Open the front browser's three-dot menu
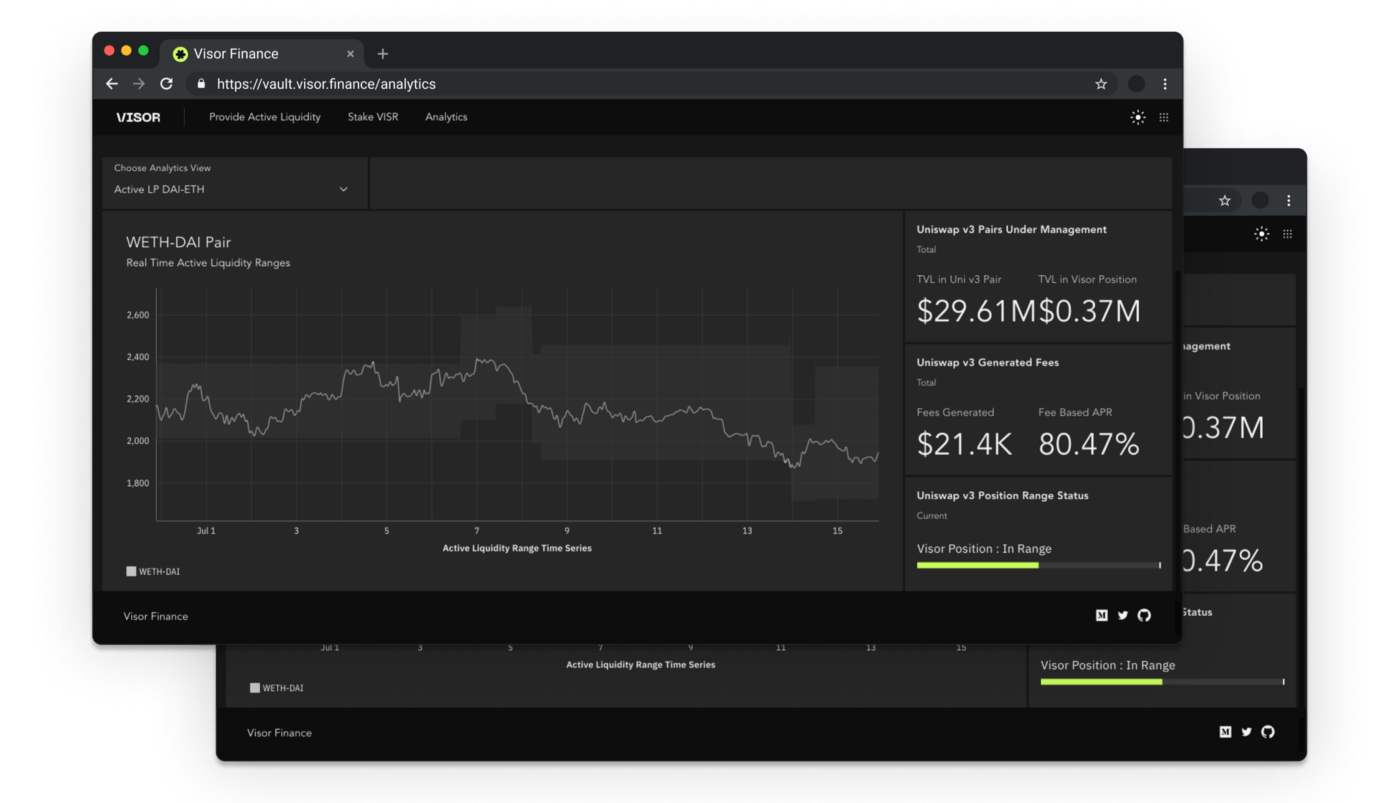This screenshot has height=803, width=1400. [x=1165, y=84]
